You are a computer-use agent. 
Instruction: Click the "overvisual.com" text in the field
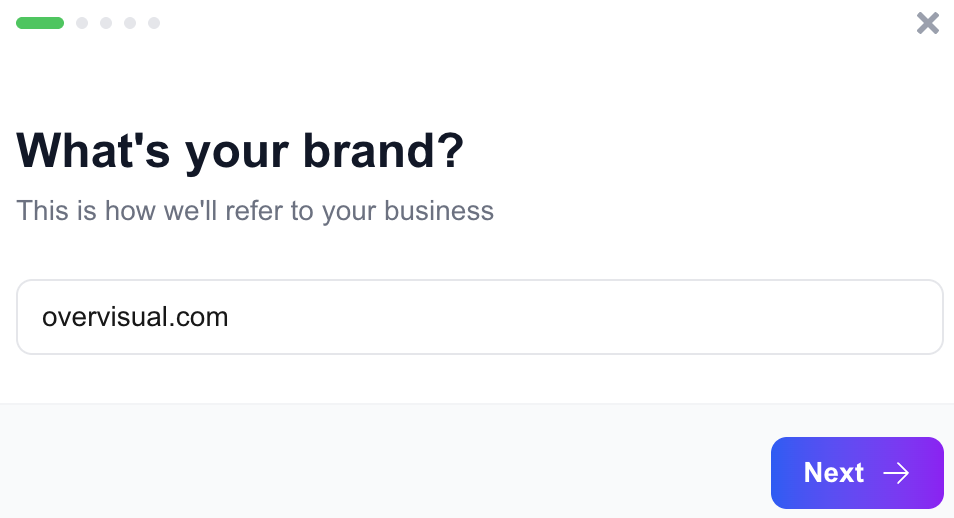pyautogui.click(x=135, y=317)
